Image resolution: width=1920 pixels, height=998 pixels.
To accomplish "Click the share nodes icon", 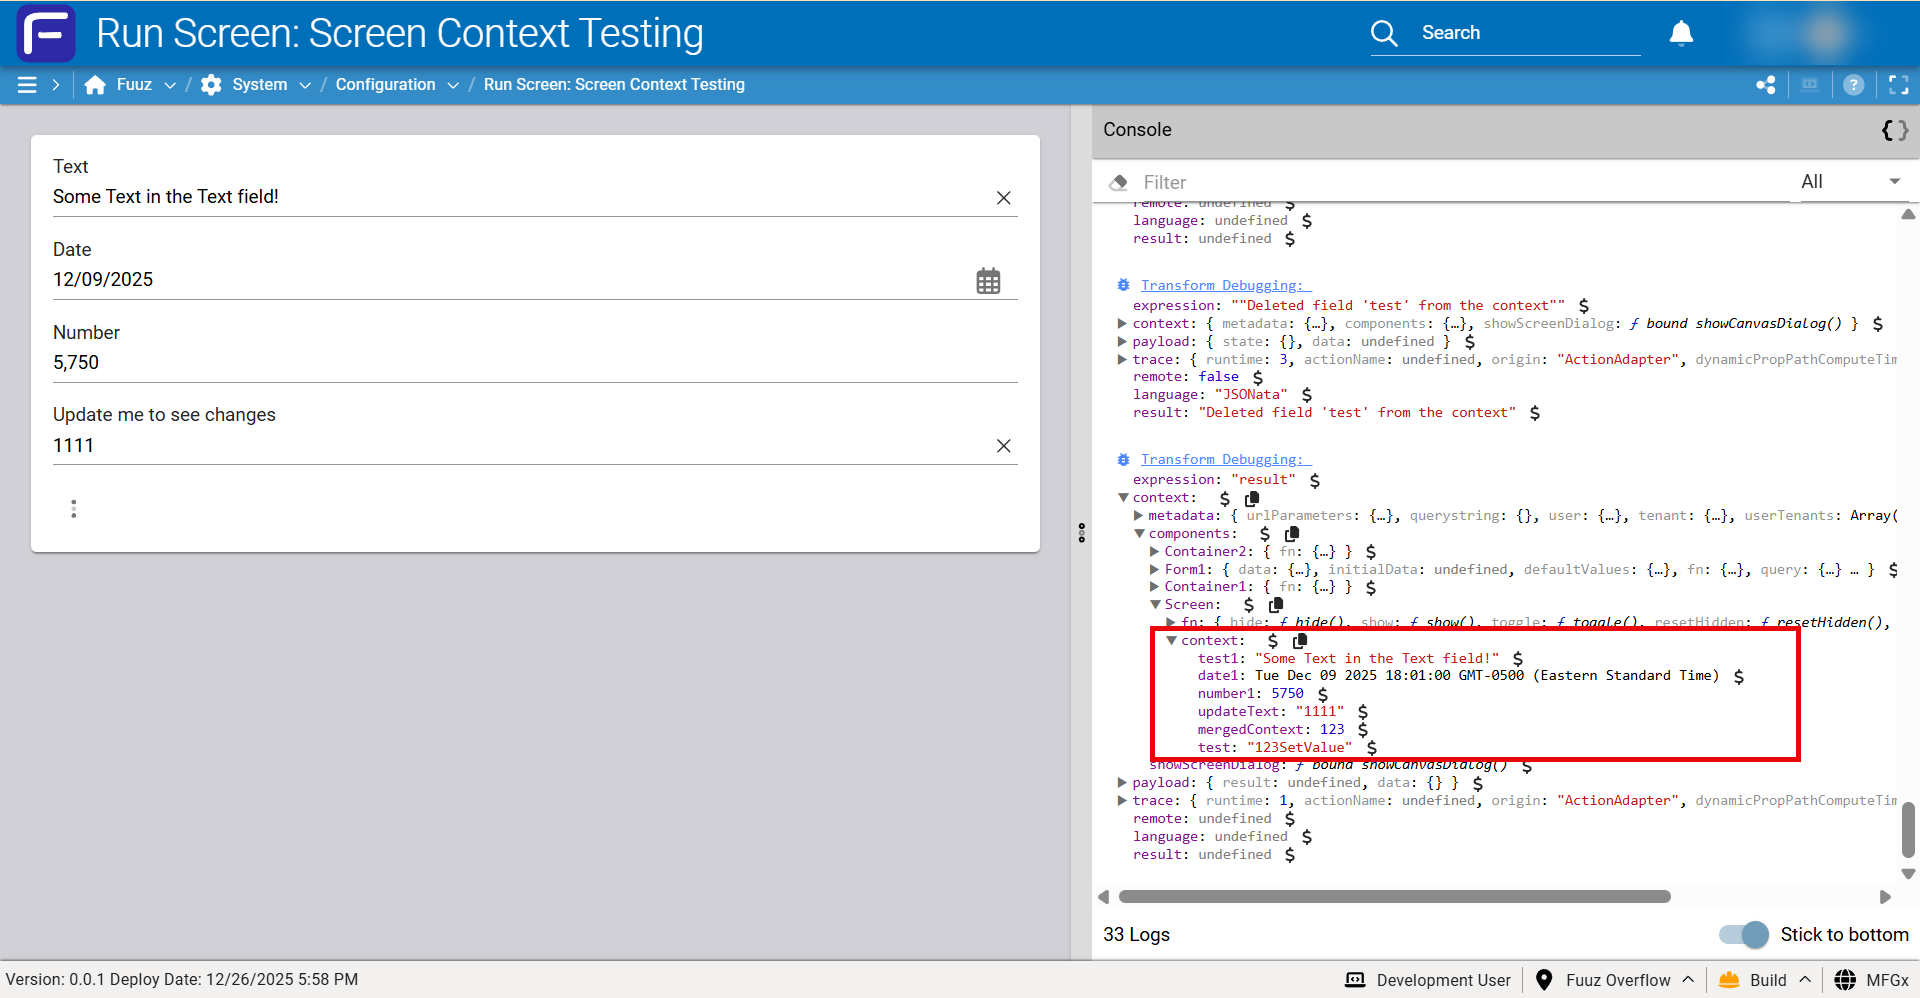I will point(1766,85).
